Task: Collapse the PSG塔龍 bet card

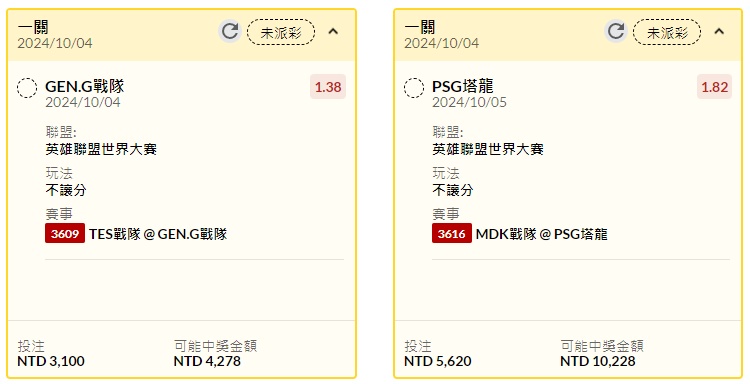Action: pos(719,32)
